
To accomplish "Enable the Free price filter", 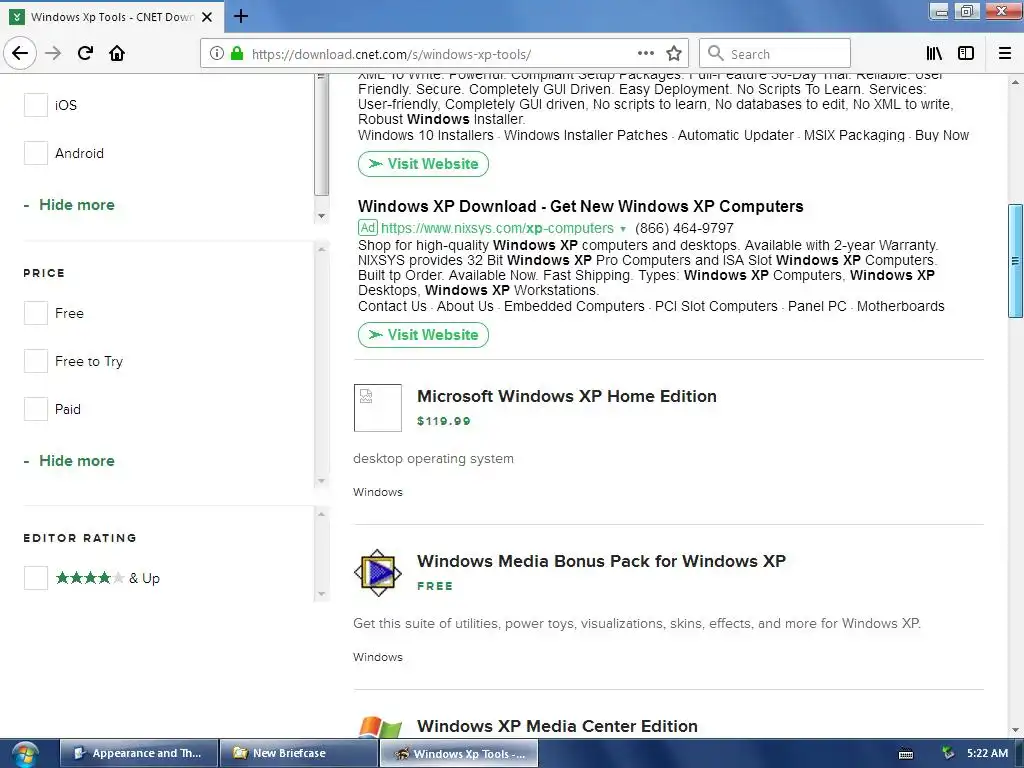I will pyautogui.click(x=36, y=313).
